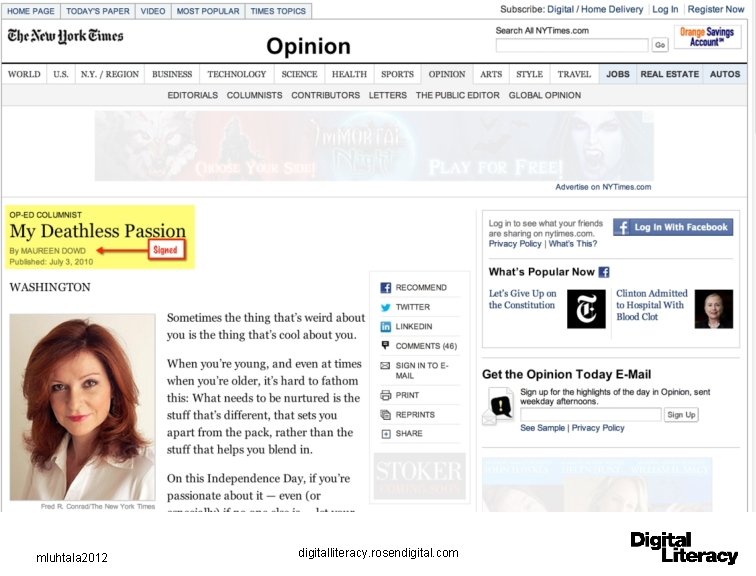Viewport: 756px width, 576px height.
Task: Open the SPORTS section
Action: (397, 74)
